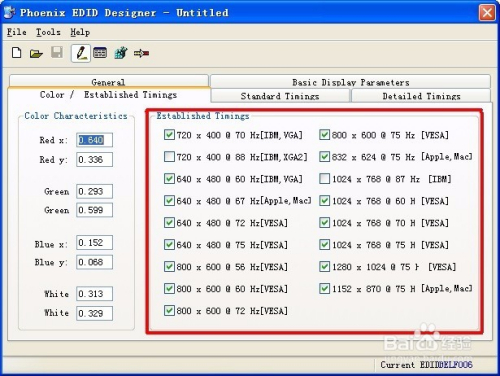Switch to Standard Timings tab
Image resolution: width=500 pixels, height=376 pixels.
[x=280, y=96]
